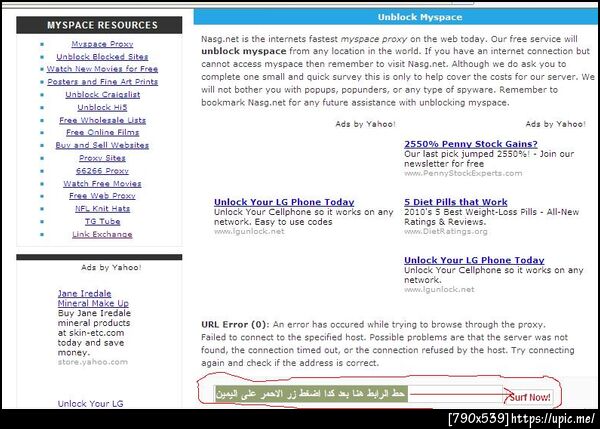Open Unblock Blocked Sites link
Screen dimensions: 600x429
102,57
